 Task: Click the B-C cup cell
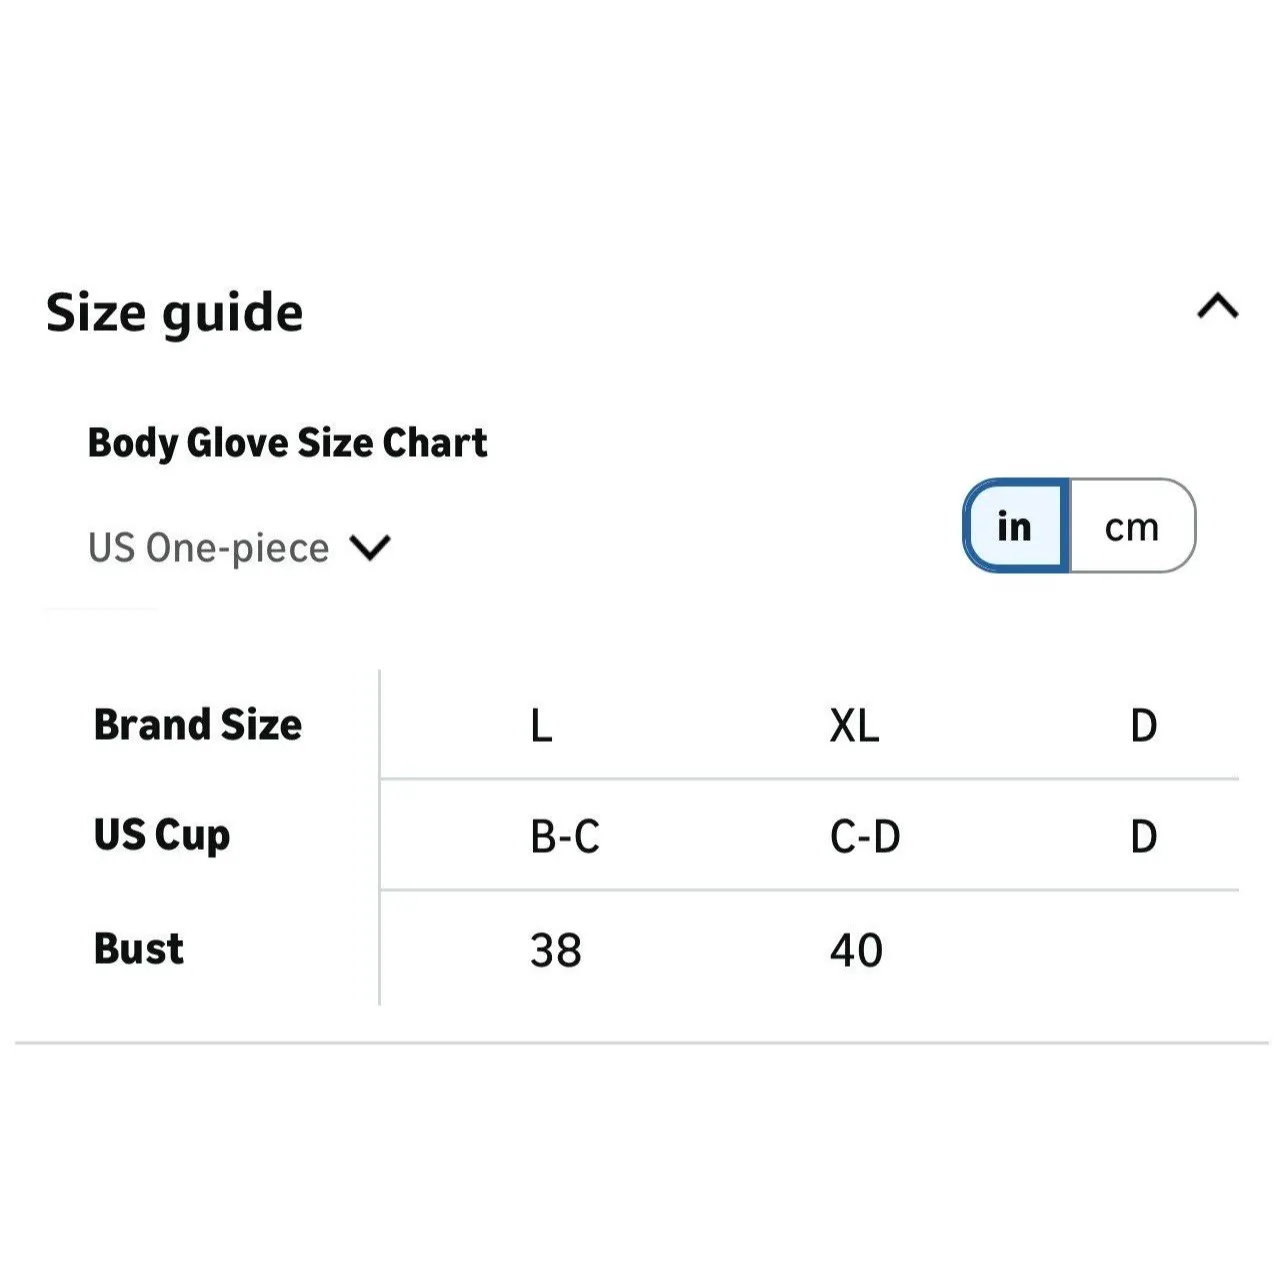click(x=565, y=837)
